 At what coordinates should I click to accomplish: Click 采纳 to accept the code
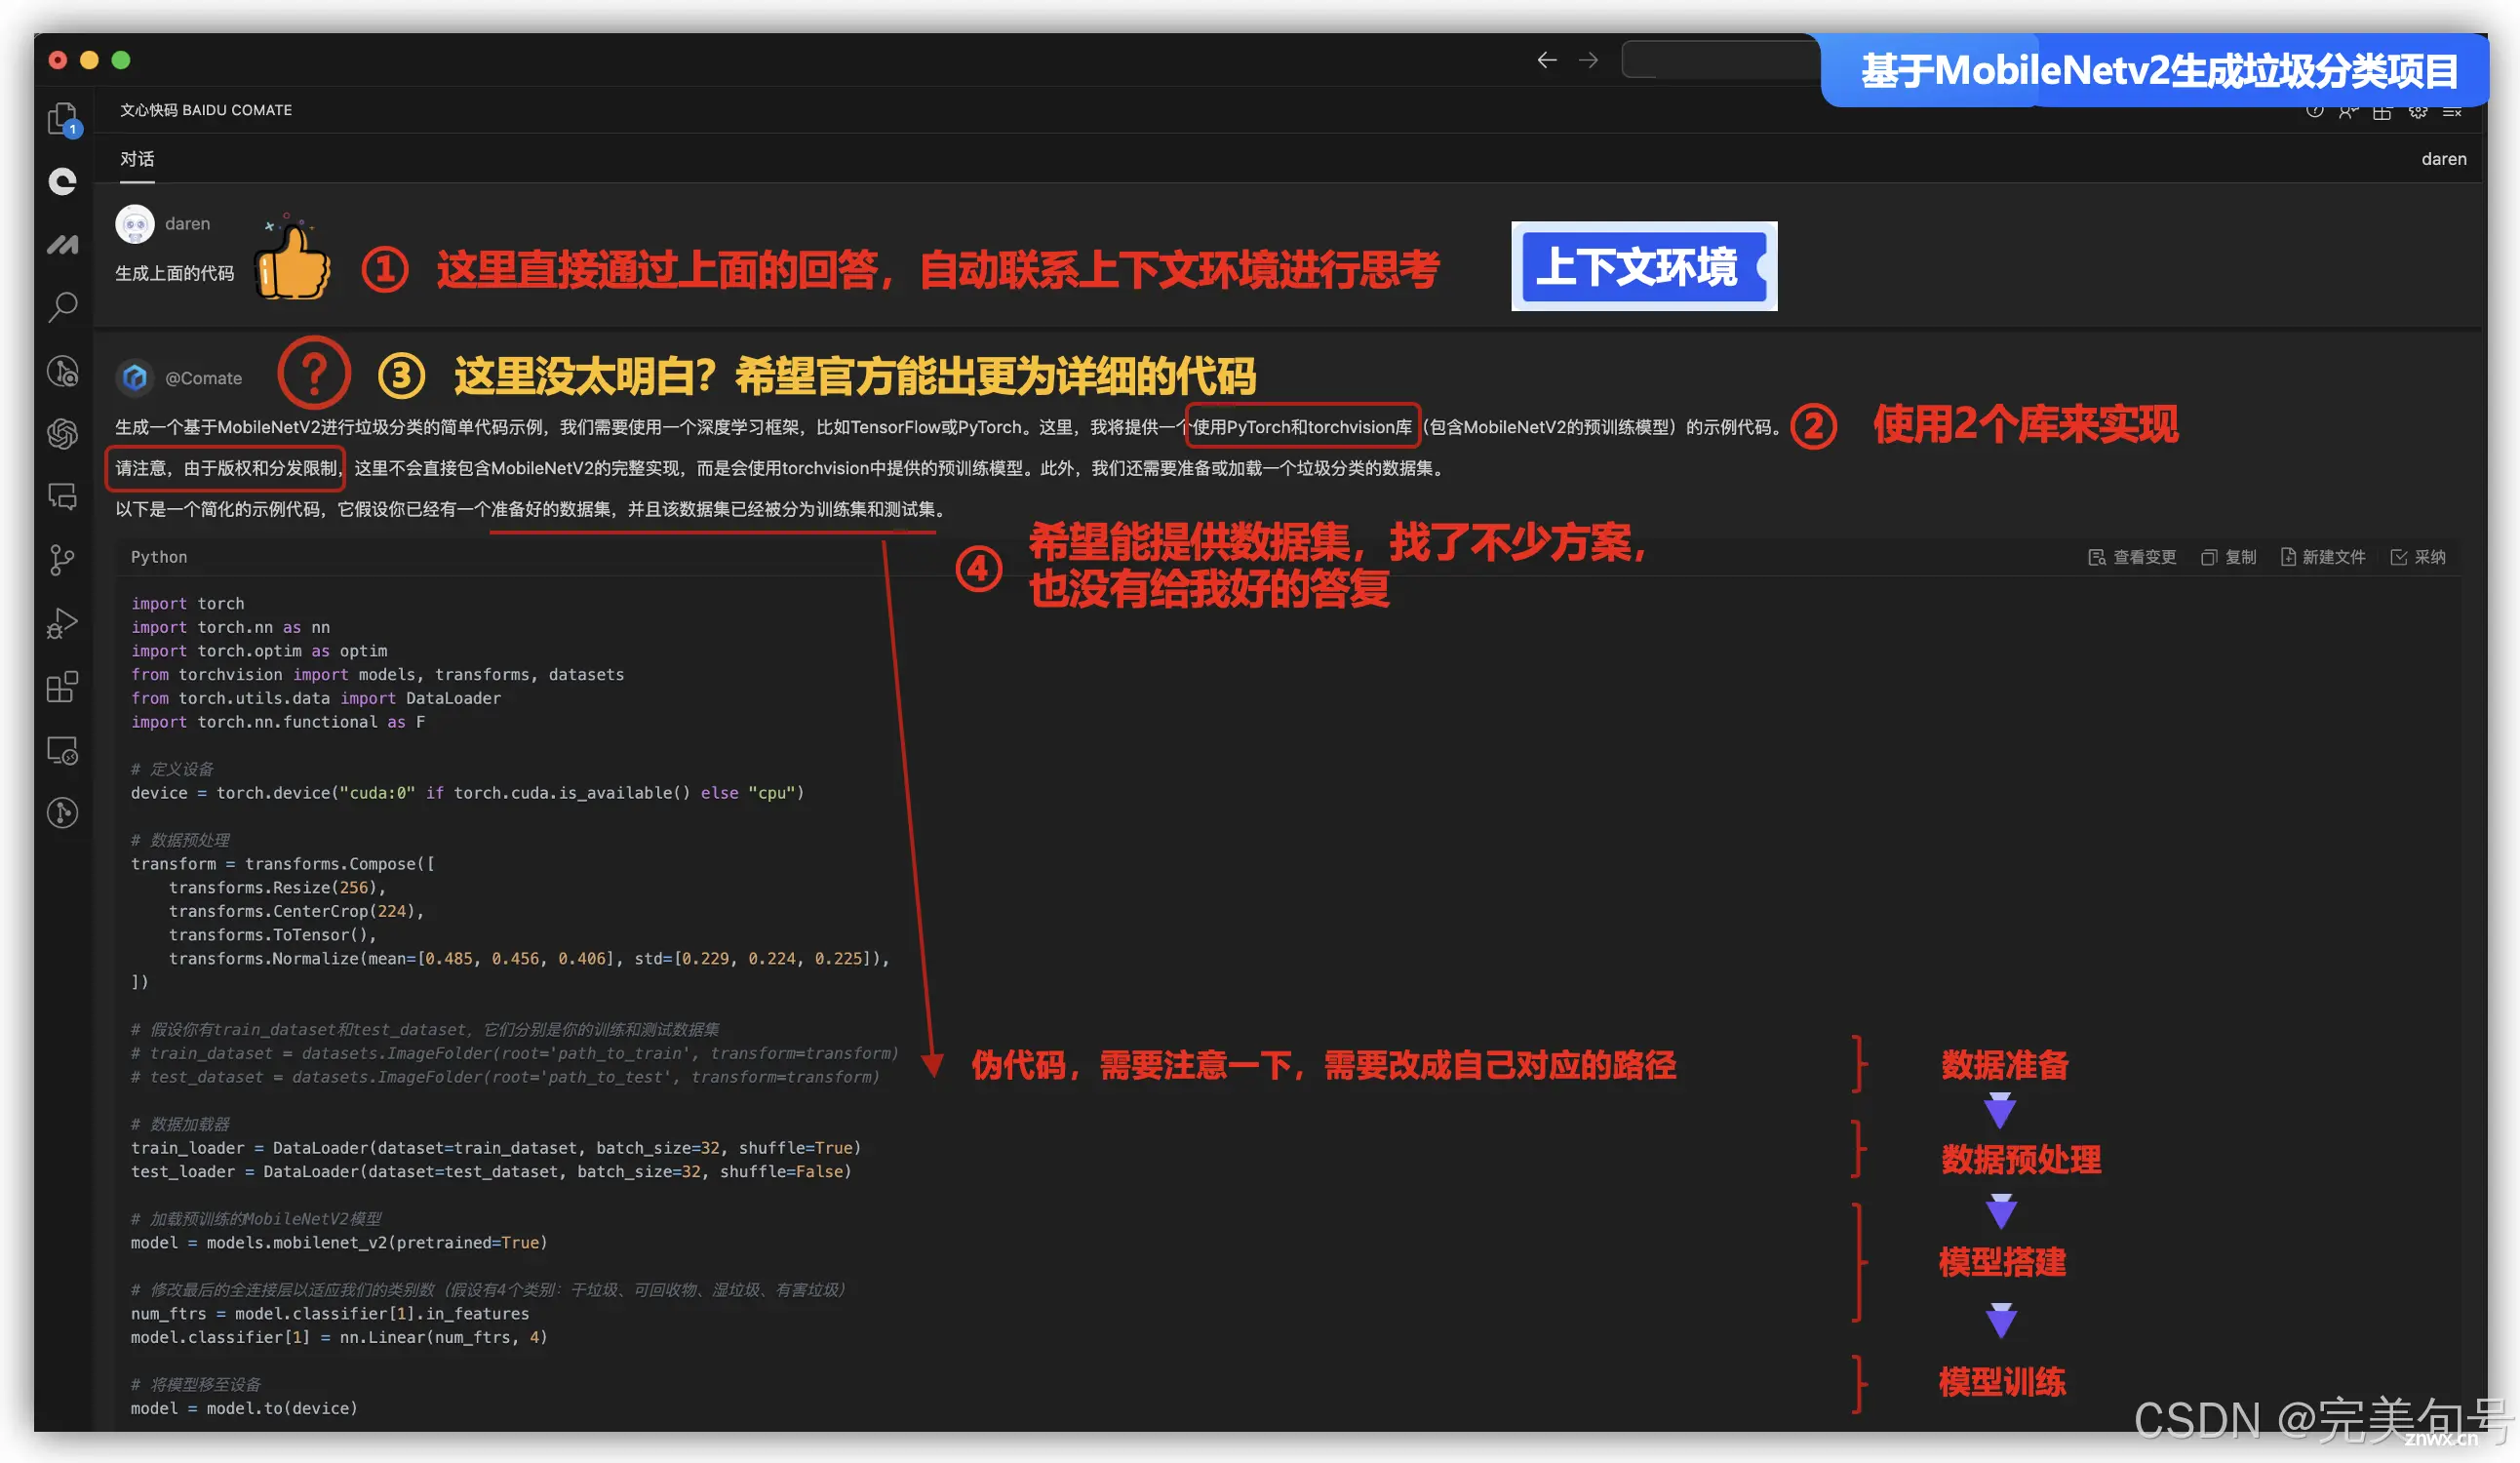2418,557
